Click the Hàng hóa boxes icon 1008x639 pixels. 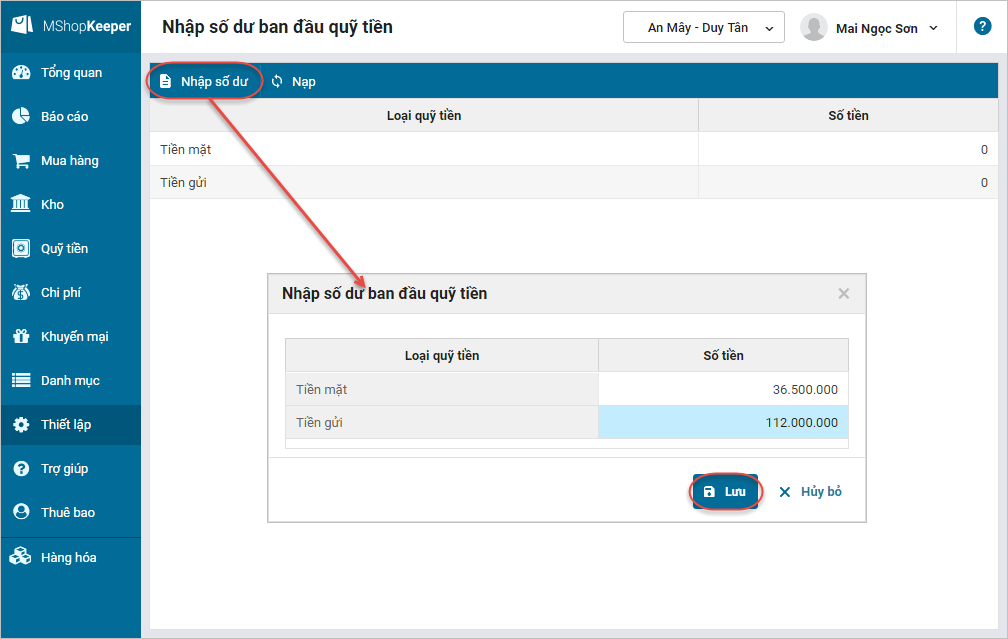pyautogui.click(x=21, y=557)
